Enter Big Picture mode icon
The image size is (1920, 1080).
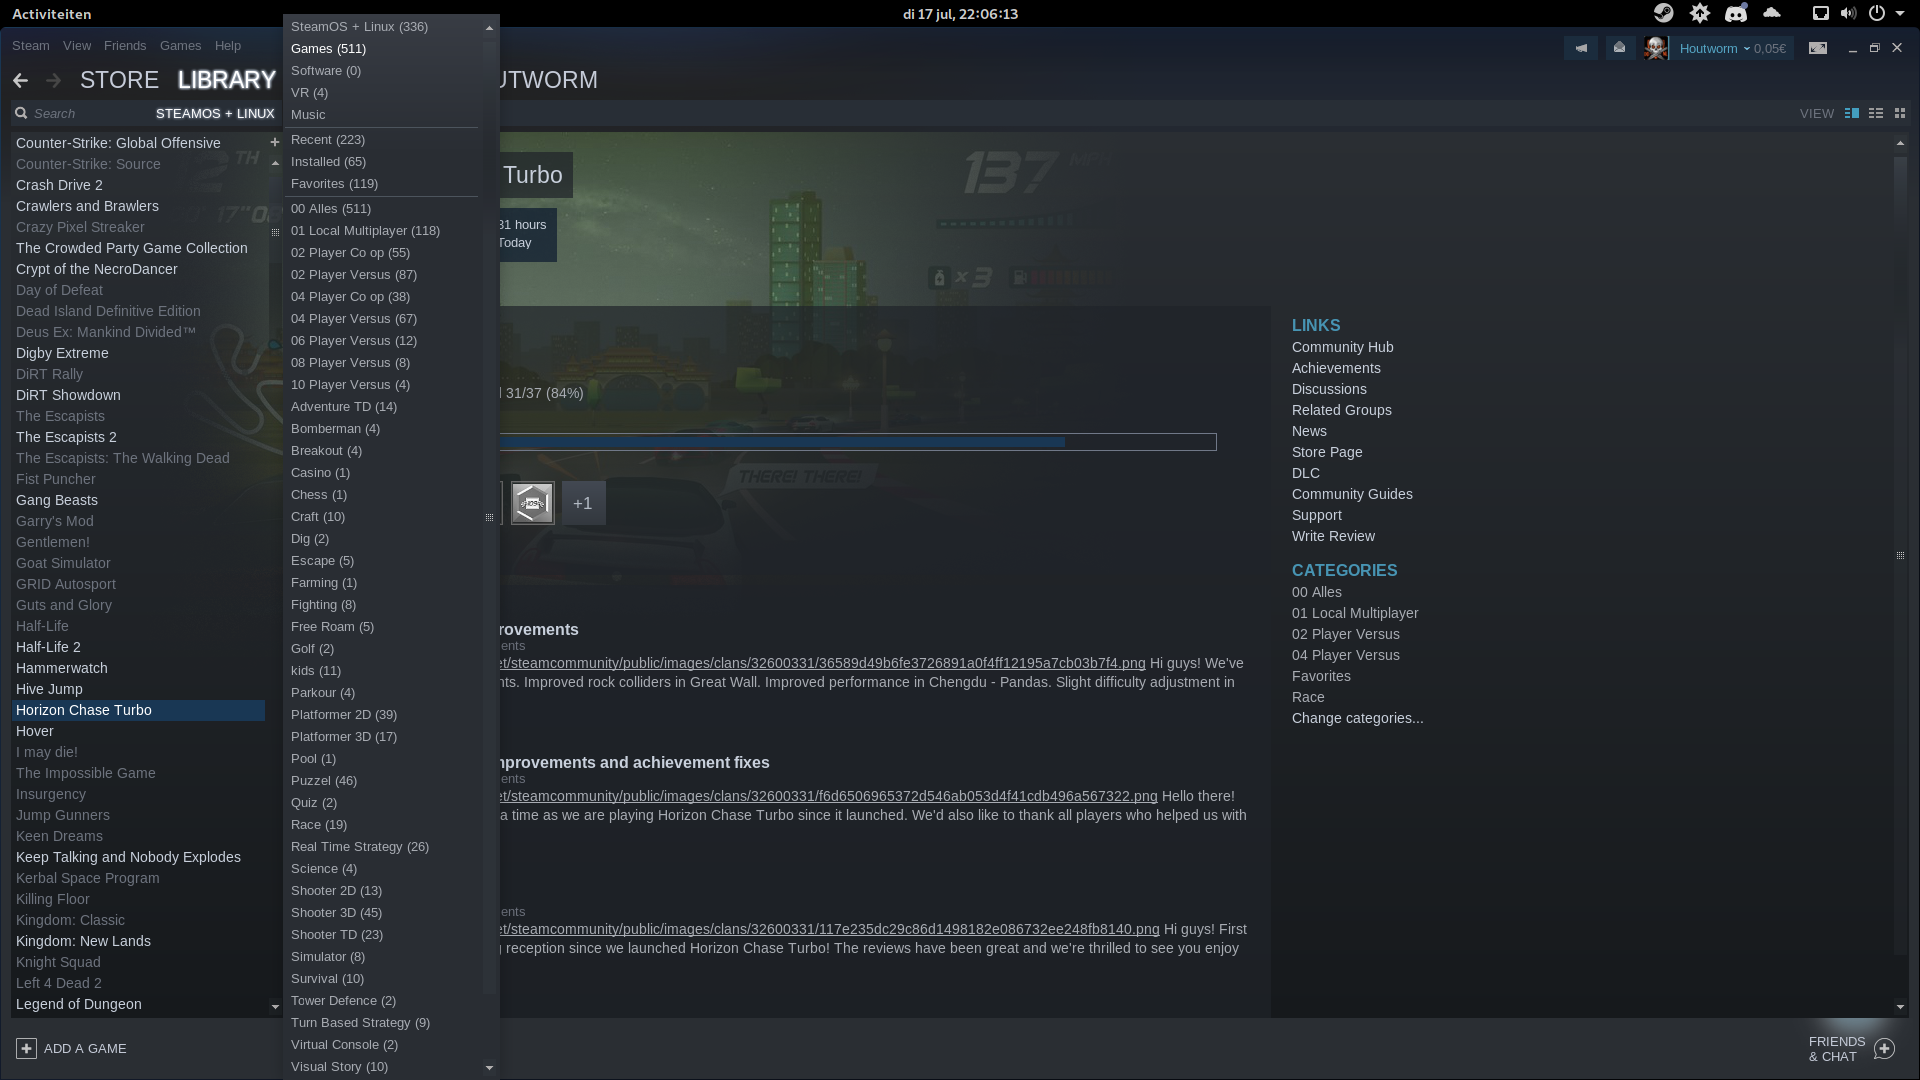pyautogui.click(x=1818, y=48)
